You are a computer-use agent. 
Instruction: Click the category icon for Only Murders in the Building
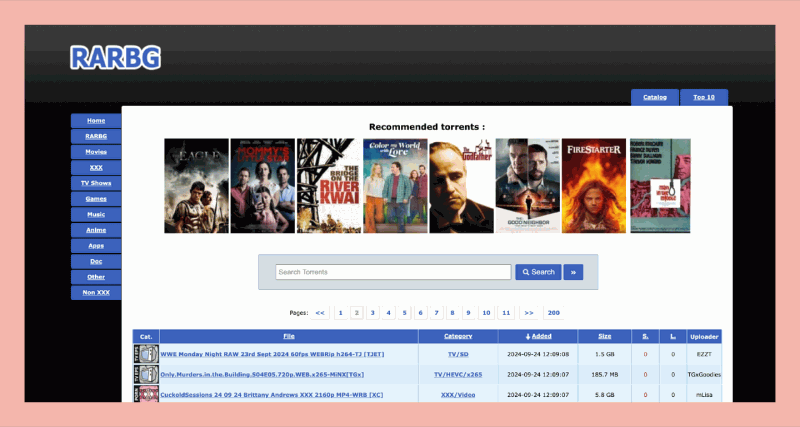pyautogui.click(x=146, y=374)
